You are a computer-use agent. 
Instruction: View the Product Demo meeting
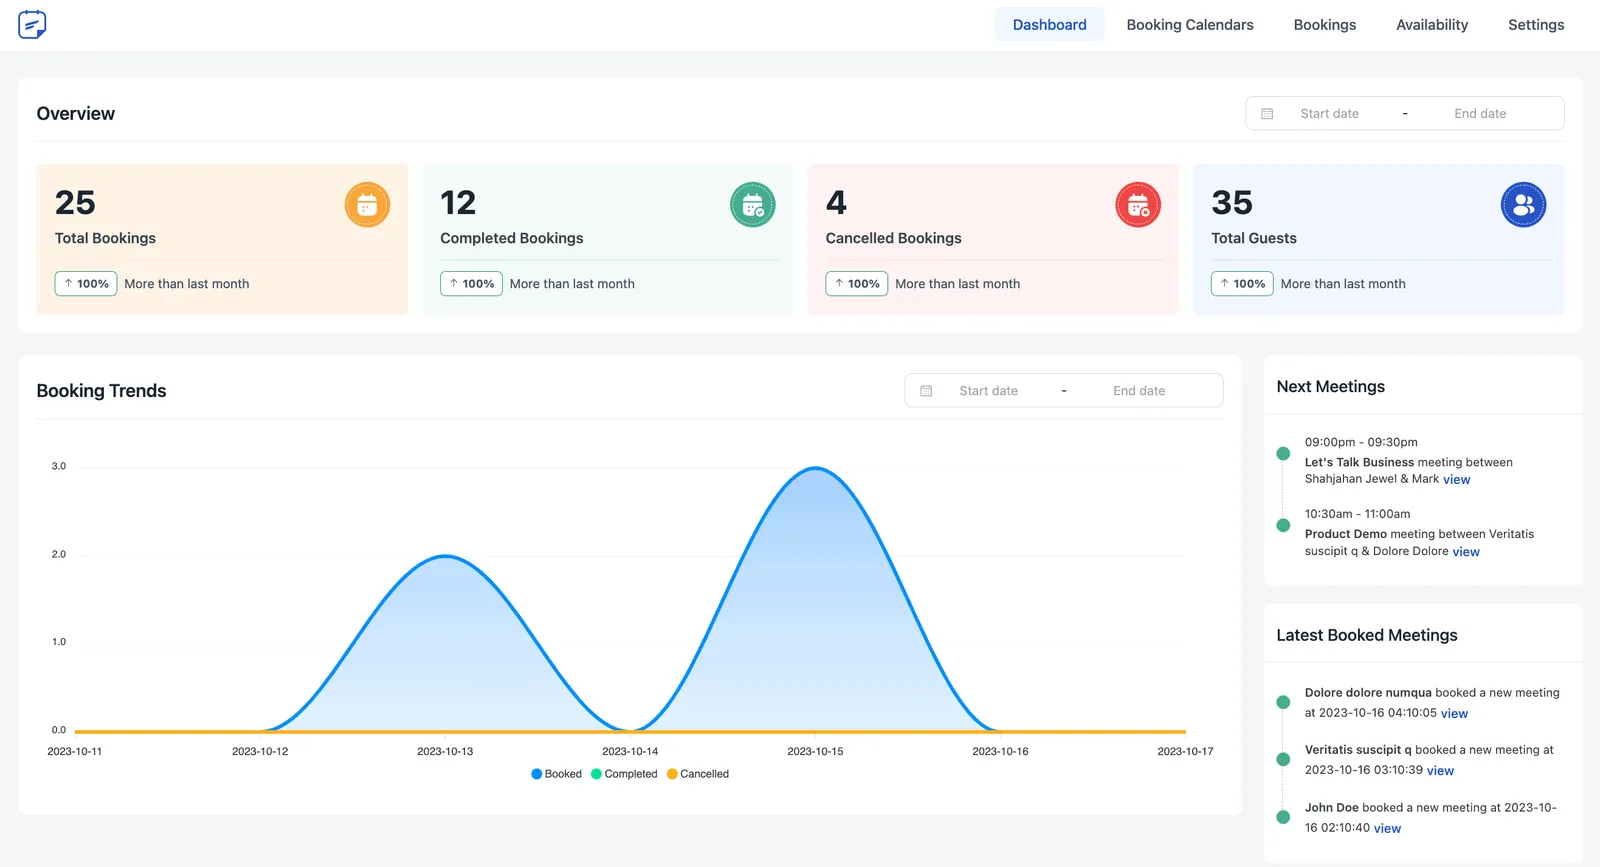coord(1466,552)
